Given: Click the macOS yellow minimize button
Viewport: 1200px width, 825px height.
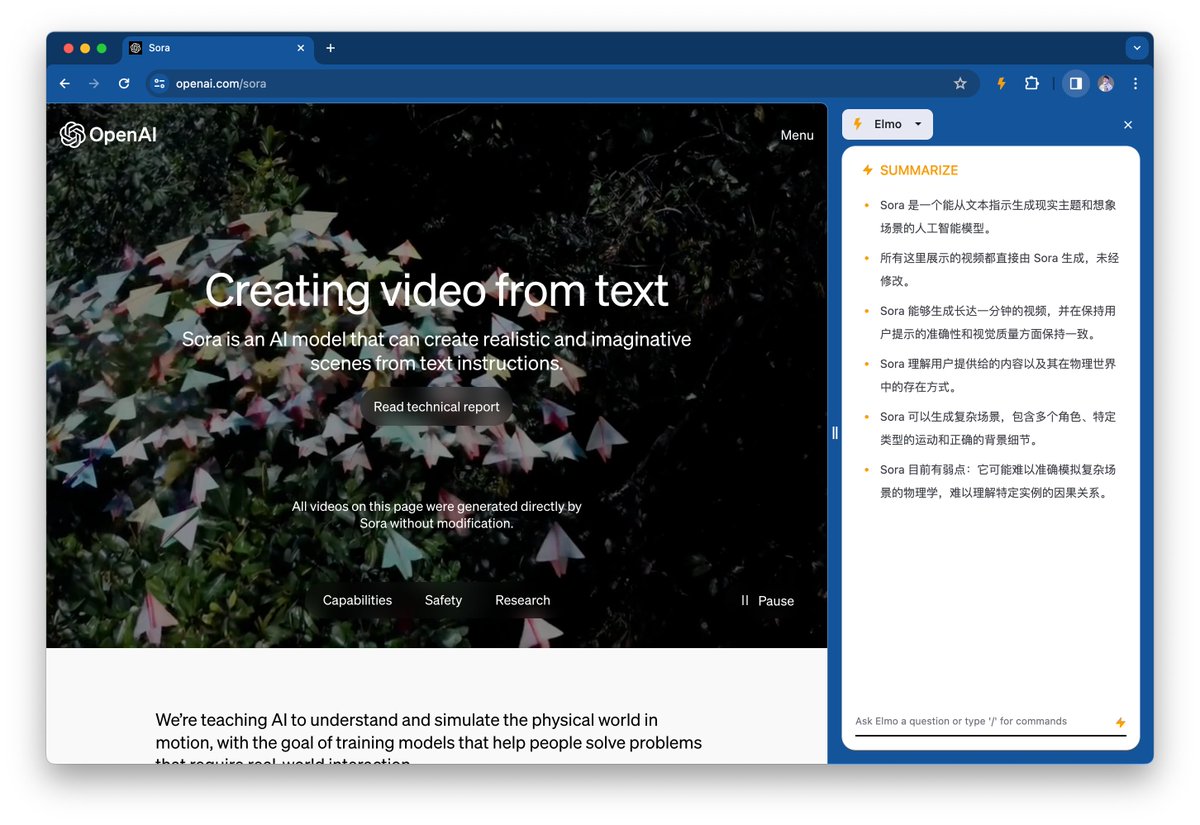Looking at the screenshot, I should tap(85, 48).
